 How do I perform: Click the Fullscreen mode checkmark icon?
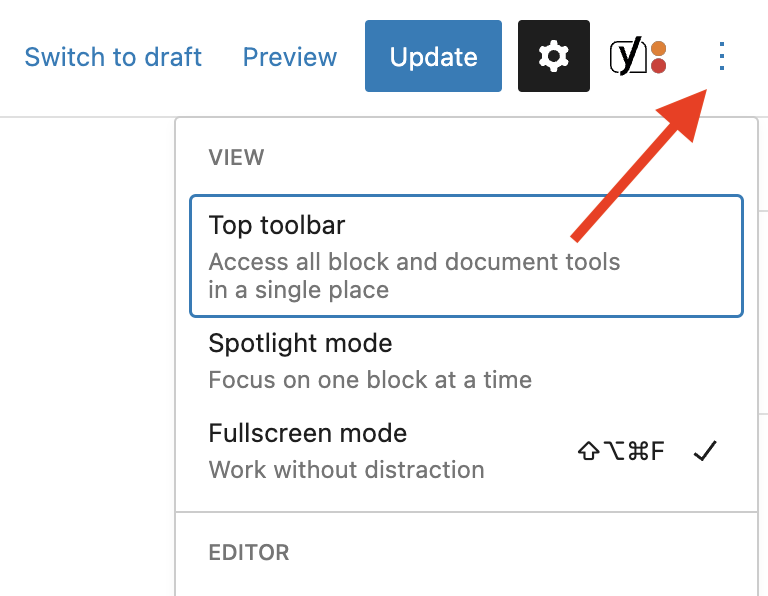(705, 451)
